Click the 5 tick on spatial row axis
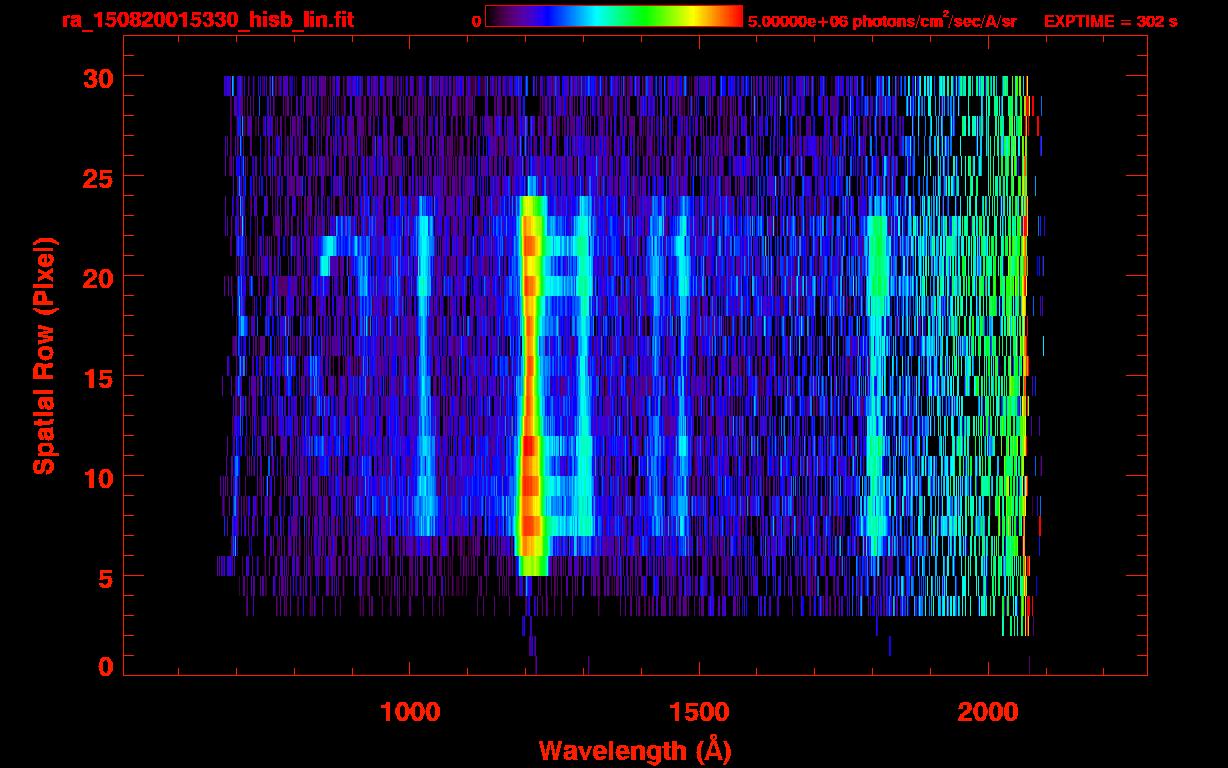 point(104,577)
